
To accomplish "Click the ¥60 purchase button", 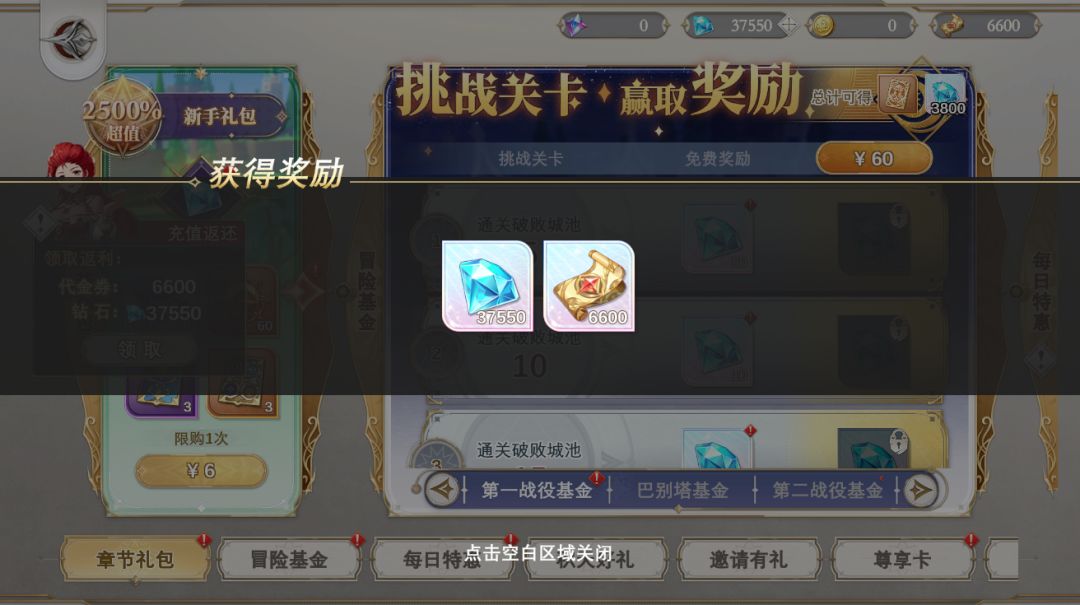I will click(x=874, y=158).
